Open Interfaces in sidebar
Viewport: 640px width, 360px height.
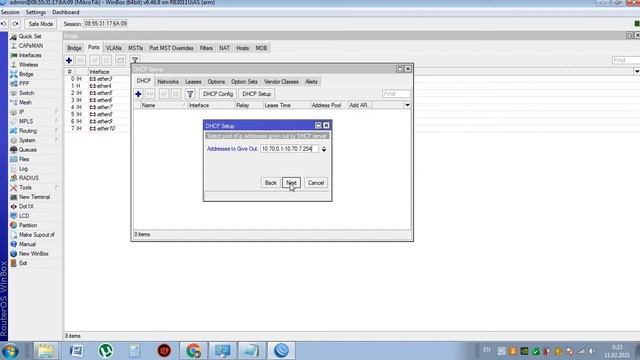(30, 55)
